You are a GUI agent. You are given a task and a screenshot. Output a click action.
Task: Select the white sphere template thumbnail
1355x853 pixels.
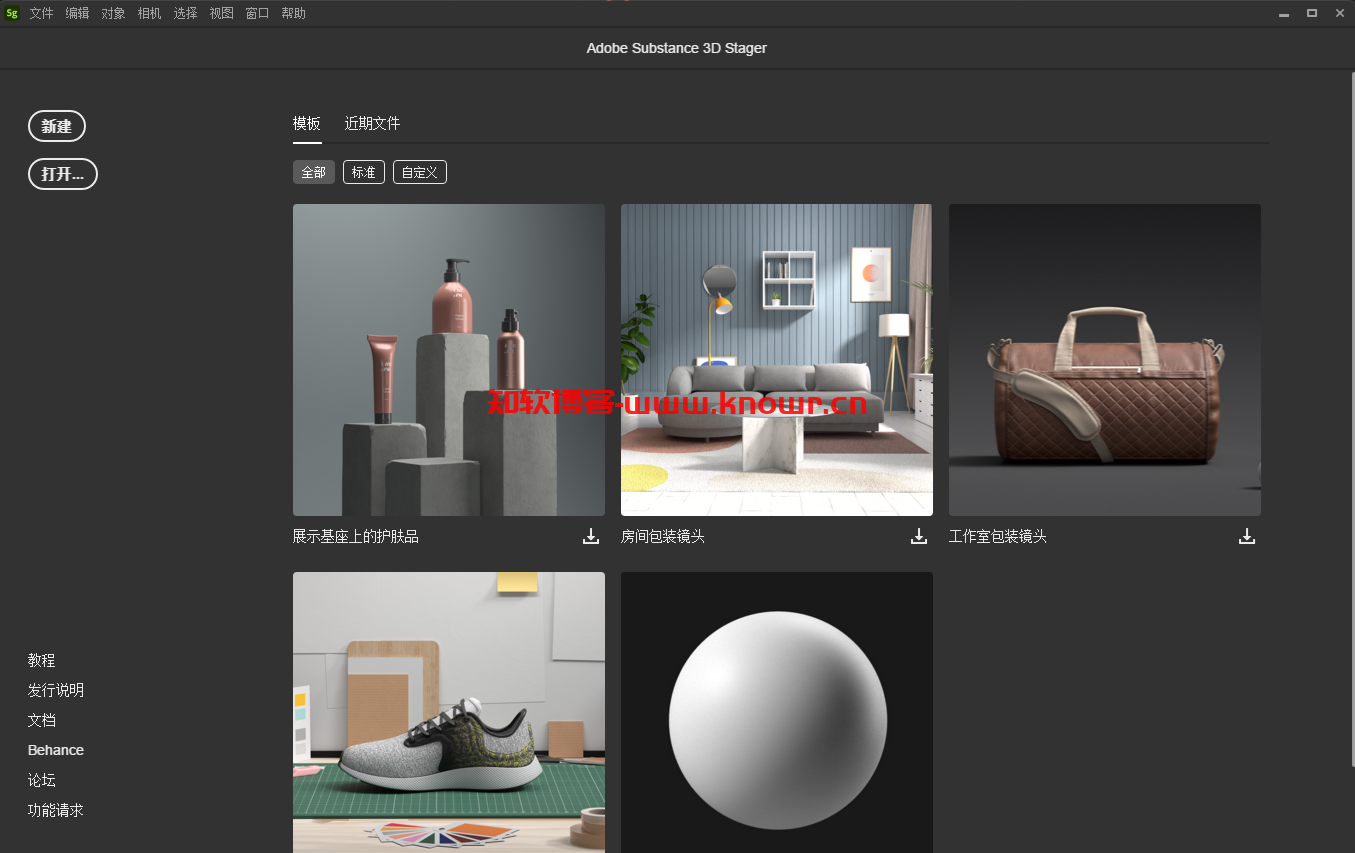777,712
